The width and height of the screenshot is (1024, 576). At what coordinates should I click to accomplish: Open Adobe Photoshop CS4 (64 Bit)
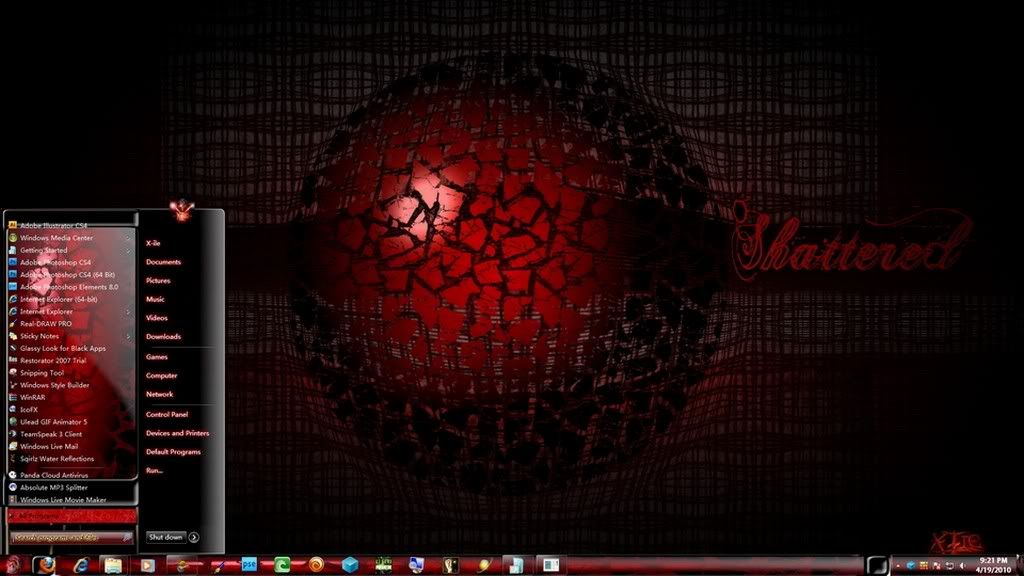[x=67, y=274]
